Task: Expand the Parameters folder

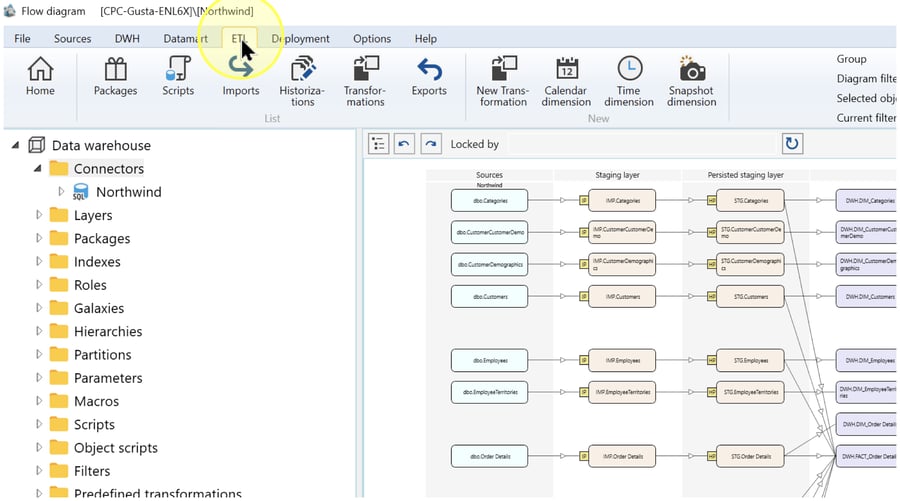Action: click(x=38, y=378)
